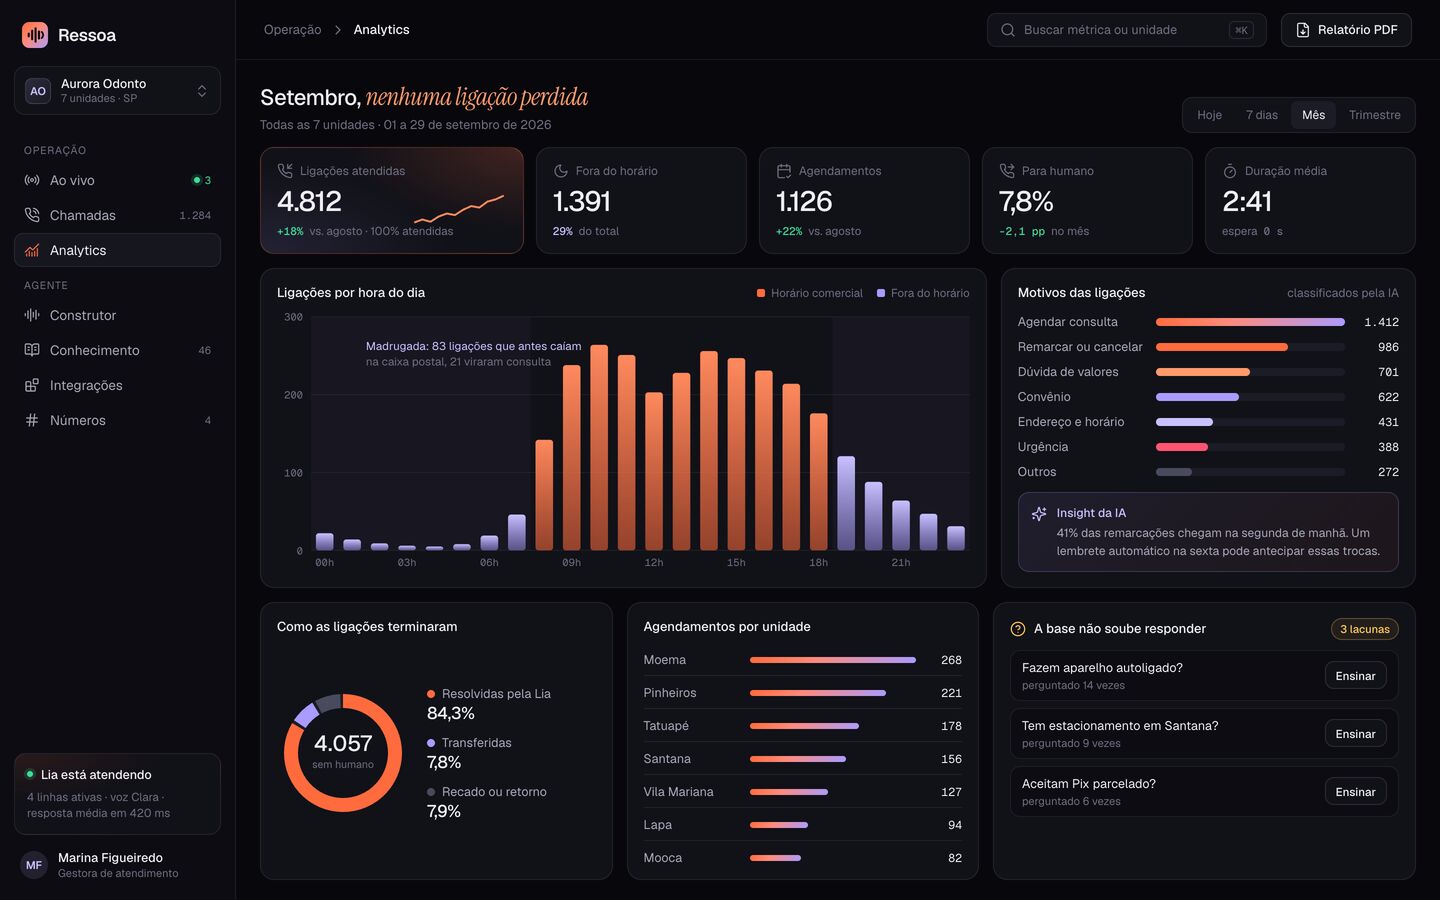The width and height of the screenshot is (1440, 900).
Task: Click the Operação breadcrumb link
Action: click(292, 30)
